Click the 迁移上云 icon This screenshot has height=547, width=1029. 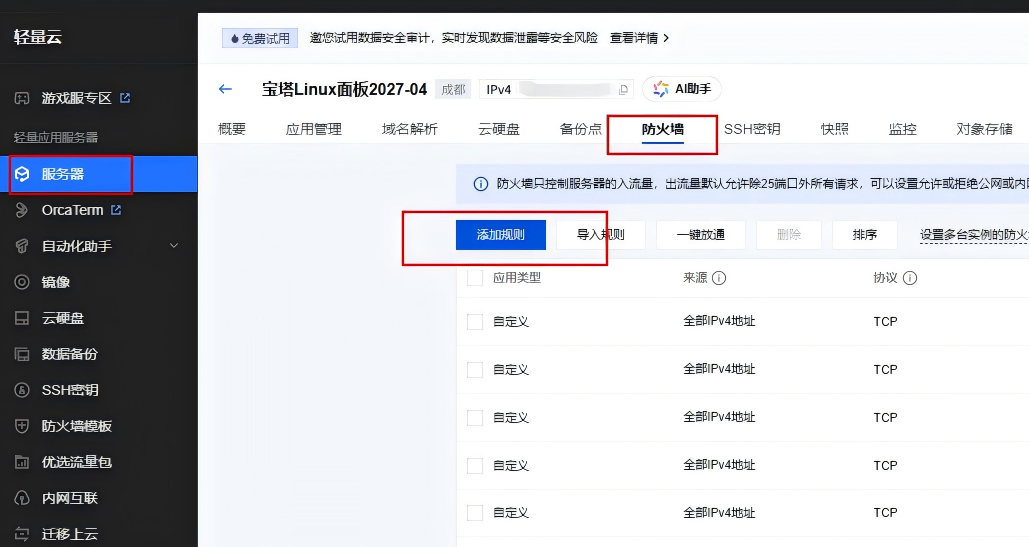pos(22,534)
